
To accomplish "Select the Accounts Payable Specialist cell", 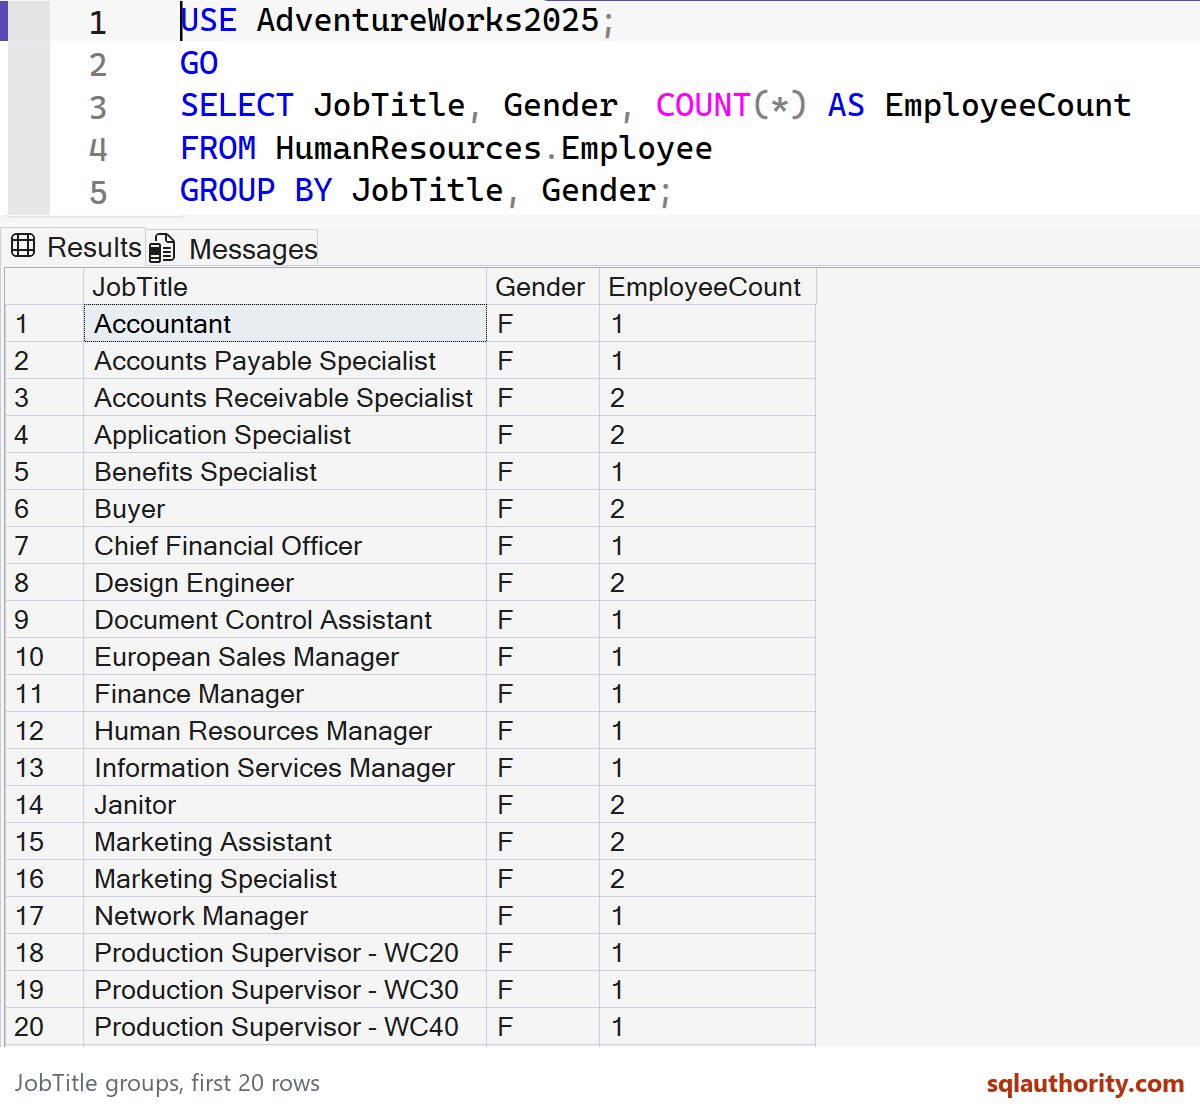I will [x=285, y=361].
